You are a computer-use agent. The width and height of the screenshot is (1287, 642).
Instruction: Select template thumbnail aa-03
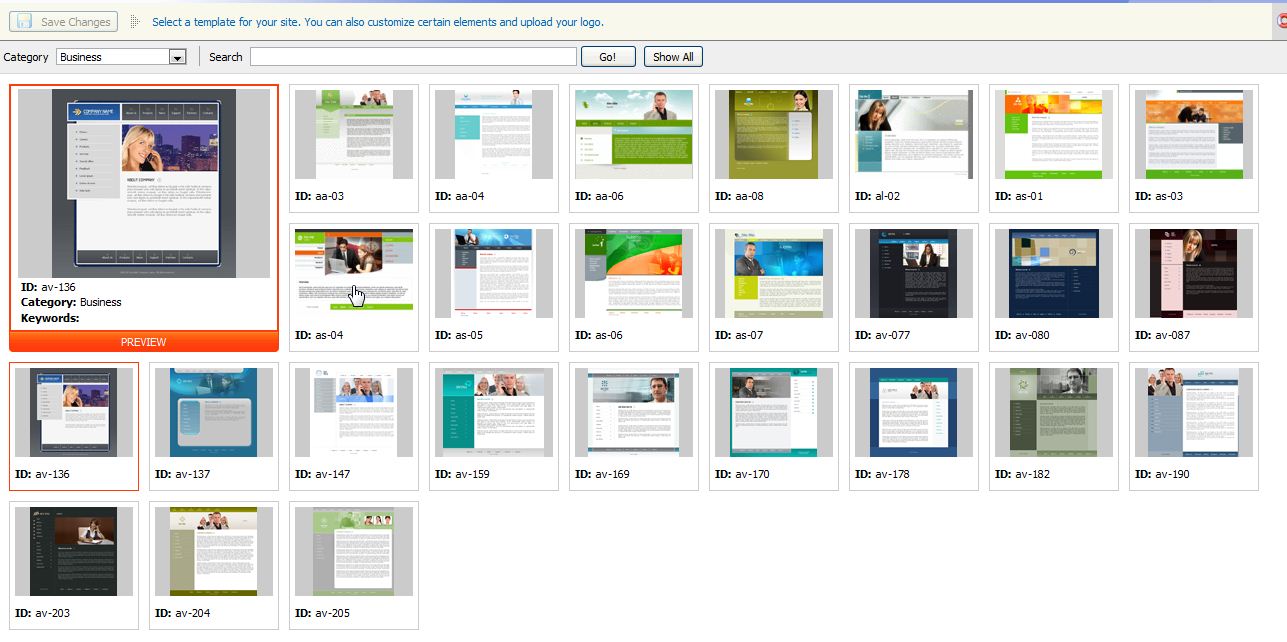(x=353, y=135)
